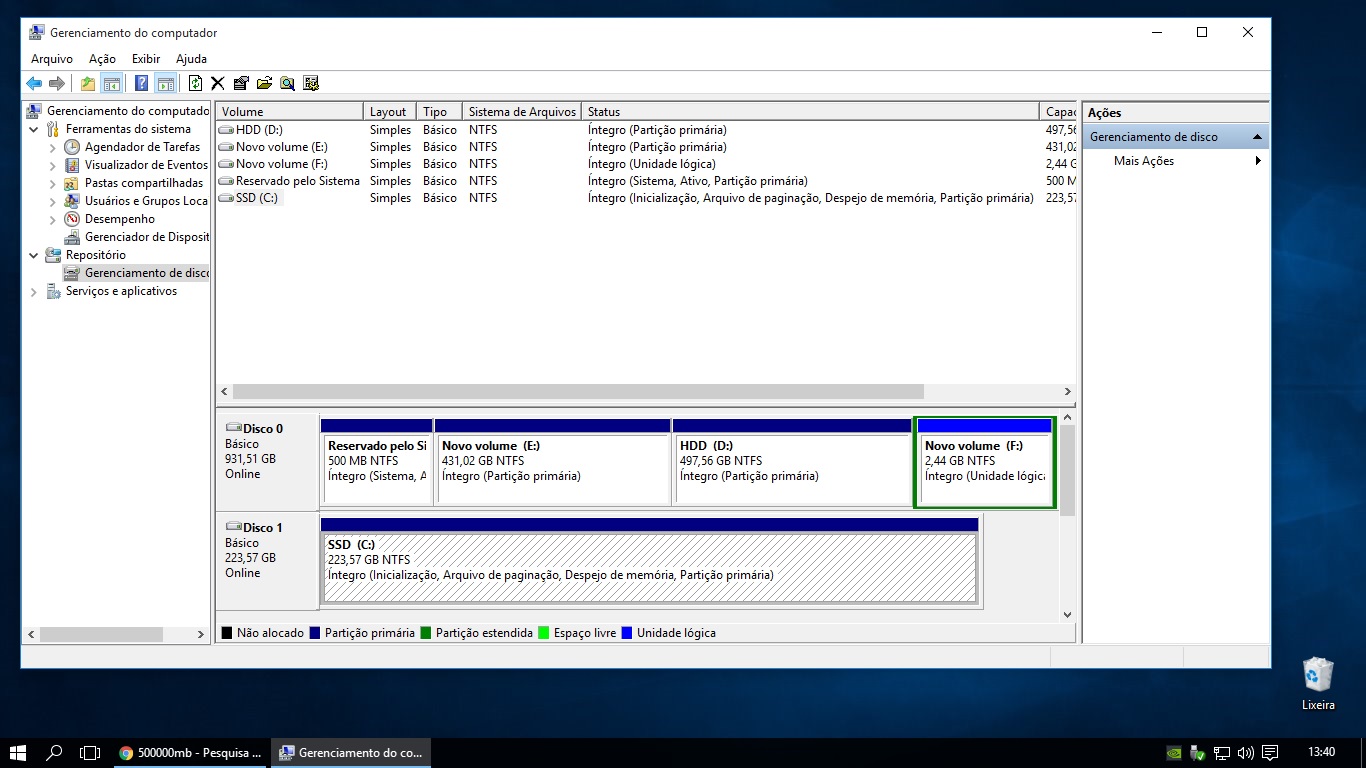Expand the Visualizador de Eventos node arrow
The image size is (1366, 768).
52,165
